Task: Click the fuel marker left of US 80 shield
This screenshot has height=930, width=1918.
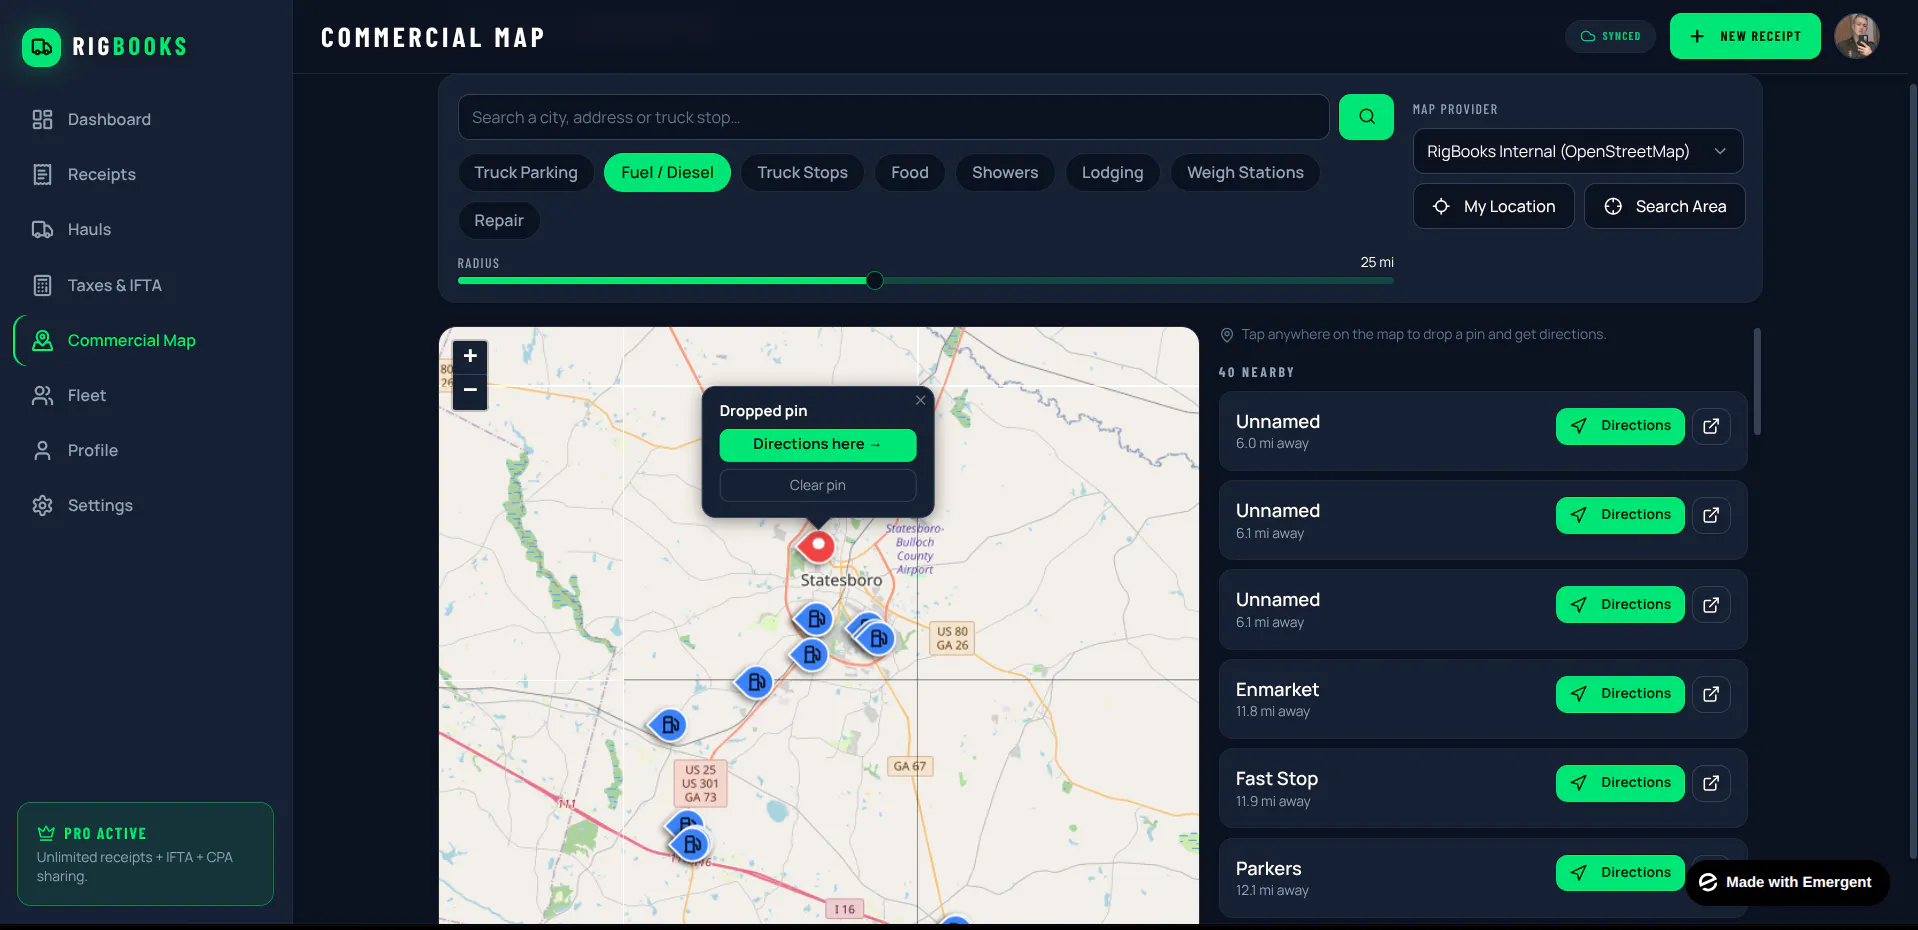Action: (877, 637)
